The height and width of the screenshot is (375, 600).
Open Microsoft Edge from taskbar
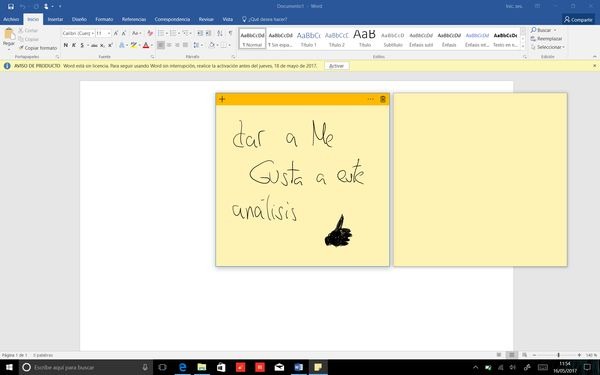[x=183, y=367]
